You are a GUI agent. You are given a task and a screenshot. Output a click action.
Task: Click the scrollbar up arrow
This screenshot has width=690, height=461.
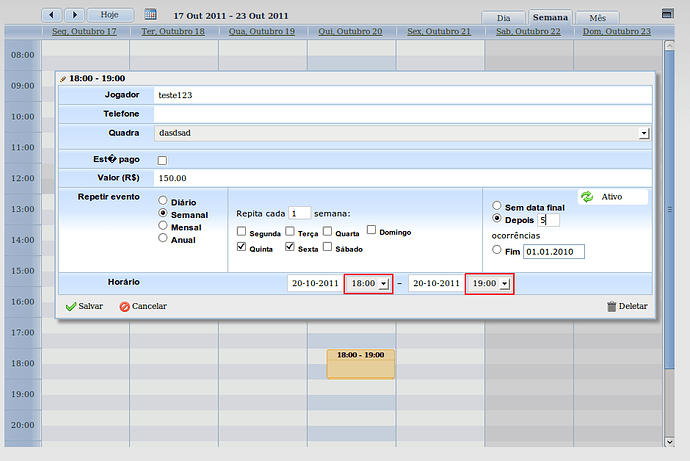[x=669, y=45]
